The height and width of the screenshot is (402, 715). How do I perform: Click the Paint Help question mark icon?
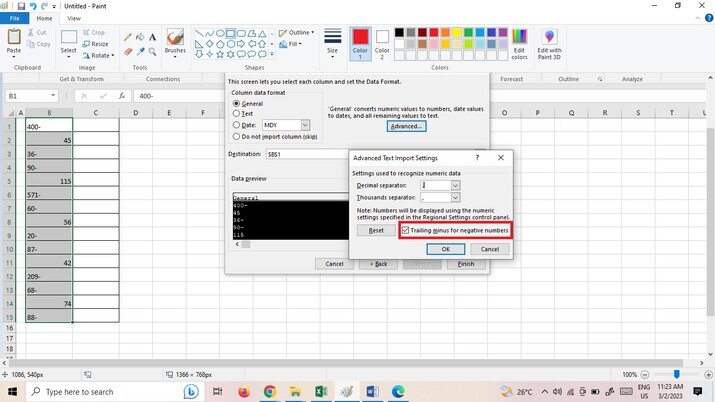click(709, 18)
